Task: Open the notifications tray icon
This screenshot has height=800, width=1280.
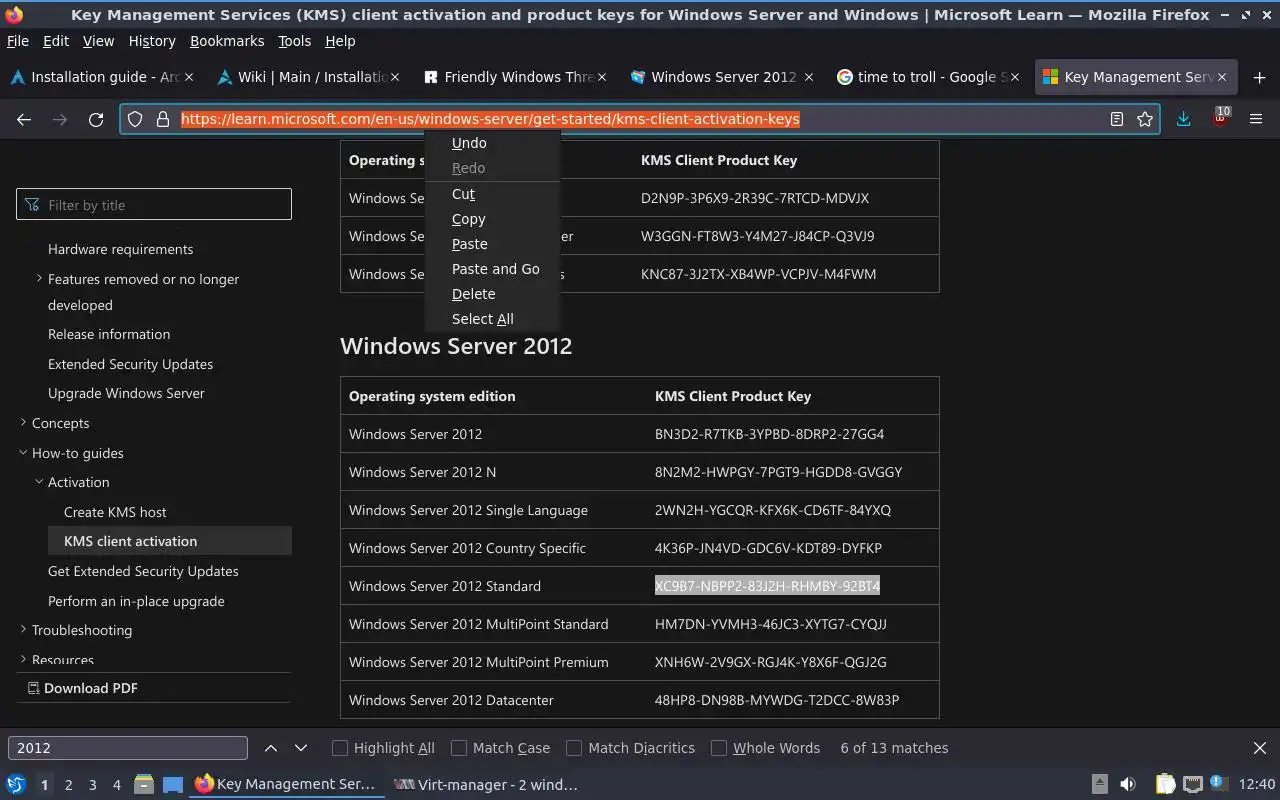Action: click(x=1217, y=783)
